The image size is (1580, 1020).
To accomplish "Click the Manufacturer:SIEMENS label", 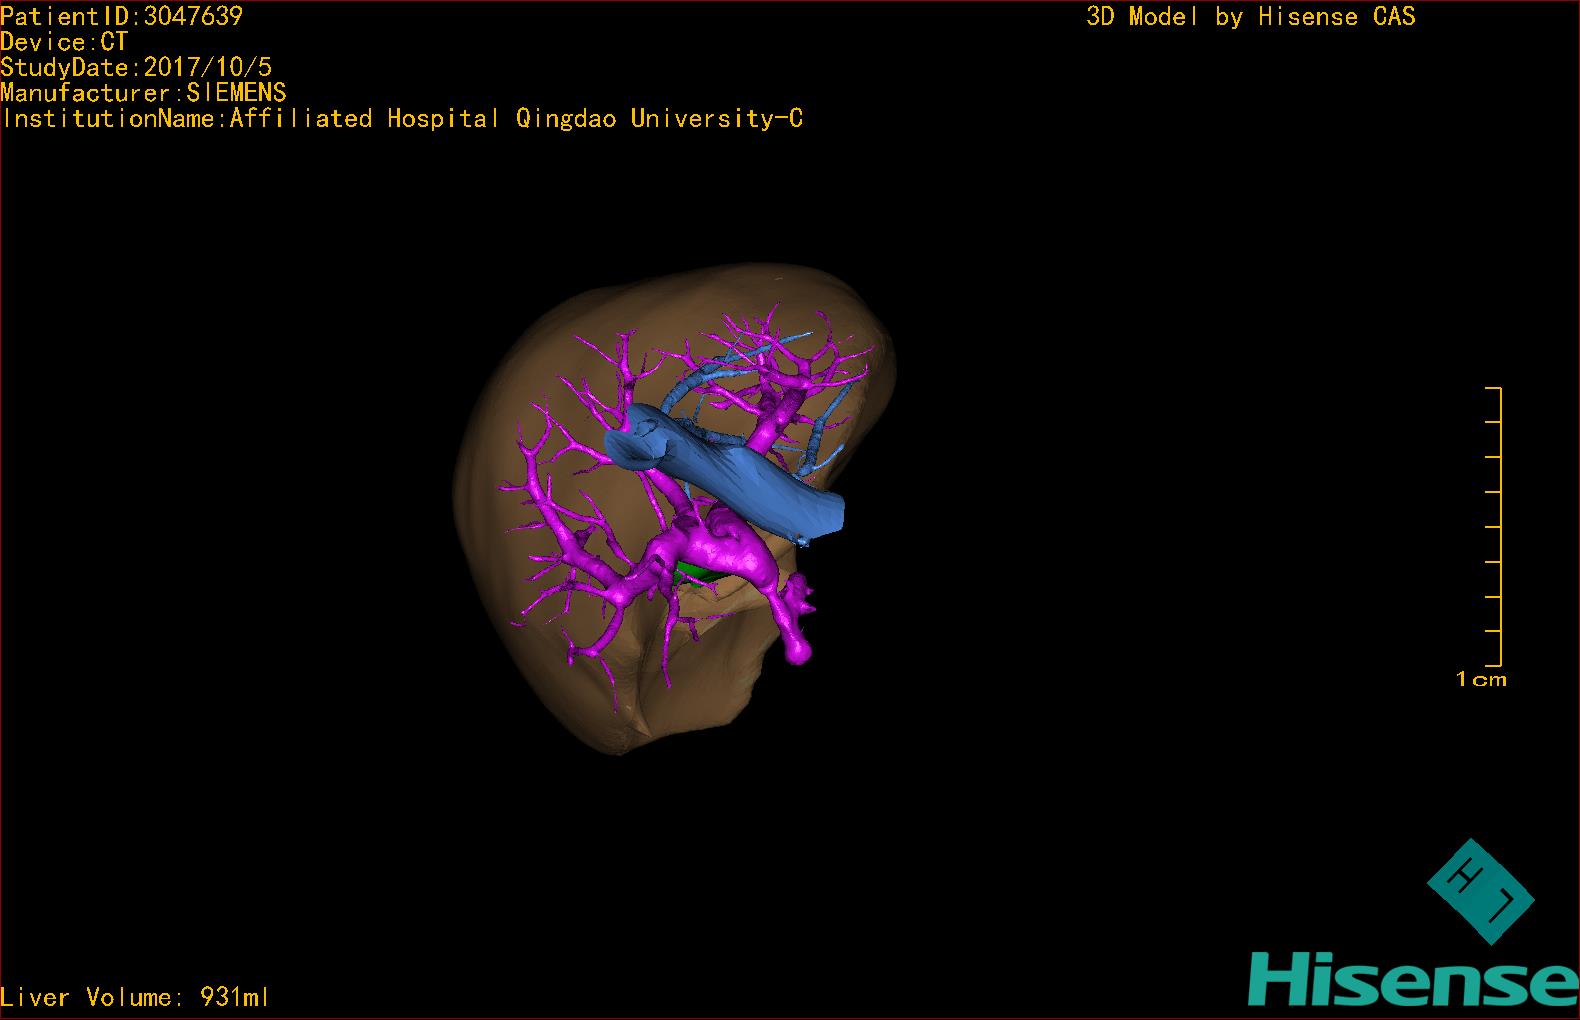I will point(143,93).
